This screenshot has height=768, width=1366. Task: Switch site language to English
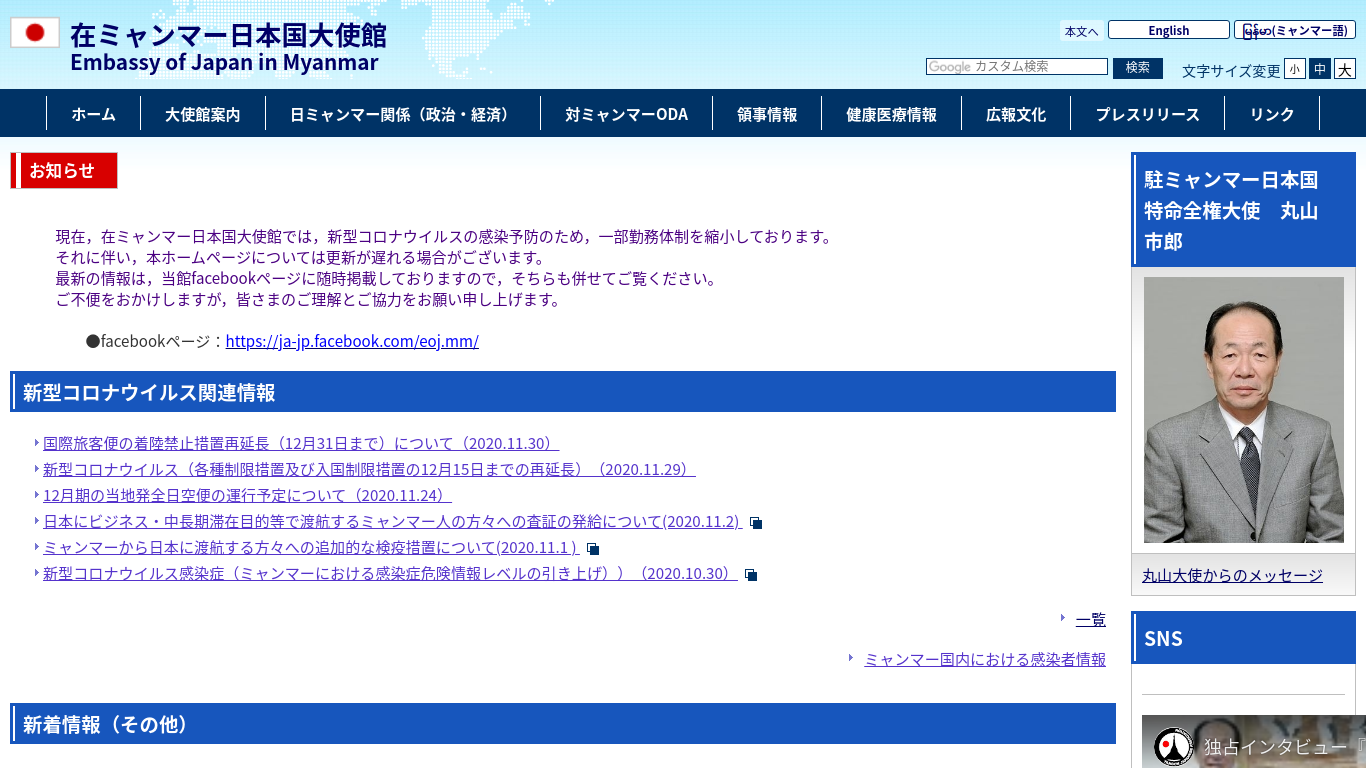pyautogui.click(x=1169, y=30)
